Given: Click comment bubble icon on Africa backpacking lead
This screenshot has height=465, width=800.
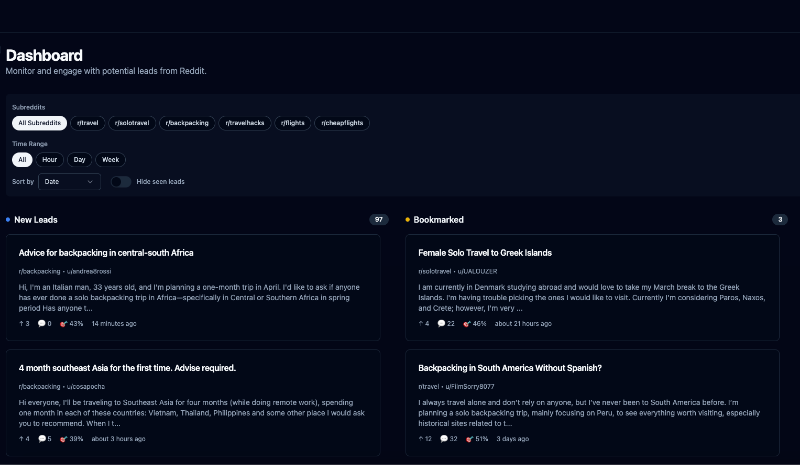Looking at the screenshot, I should [41, 324].
